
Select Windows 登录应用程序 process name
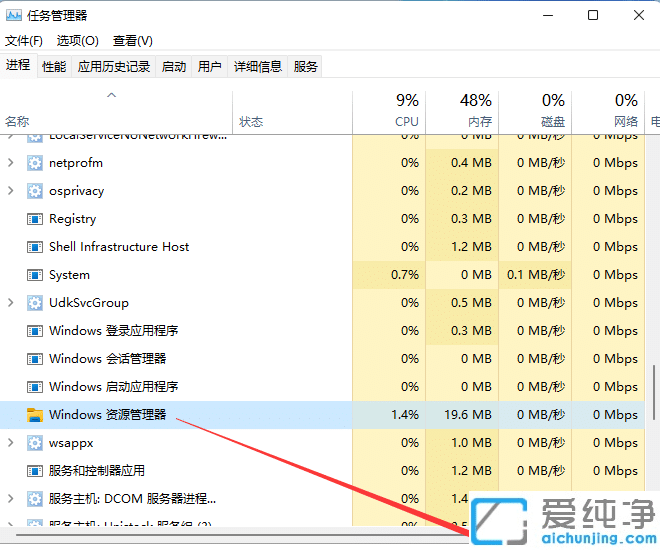coord(114,331)
